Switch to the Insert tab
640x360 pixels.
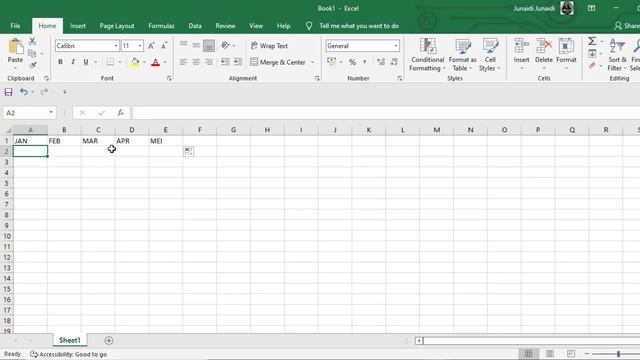(x=78, y=26)
